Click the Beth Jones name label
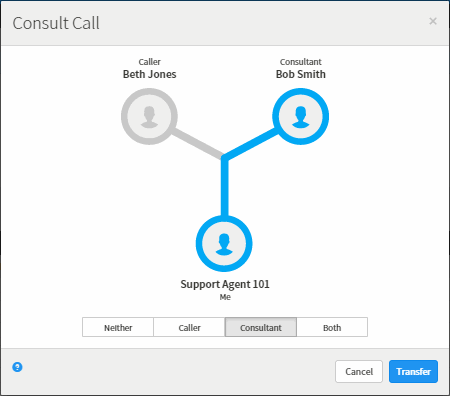Screen dimensions: 450x396 [150, 74]
